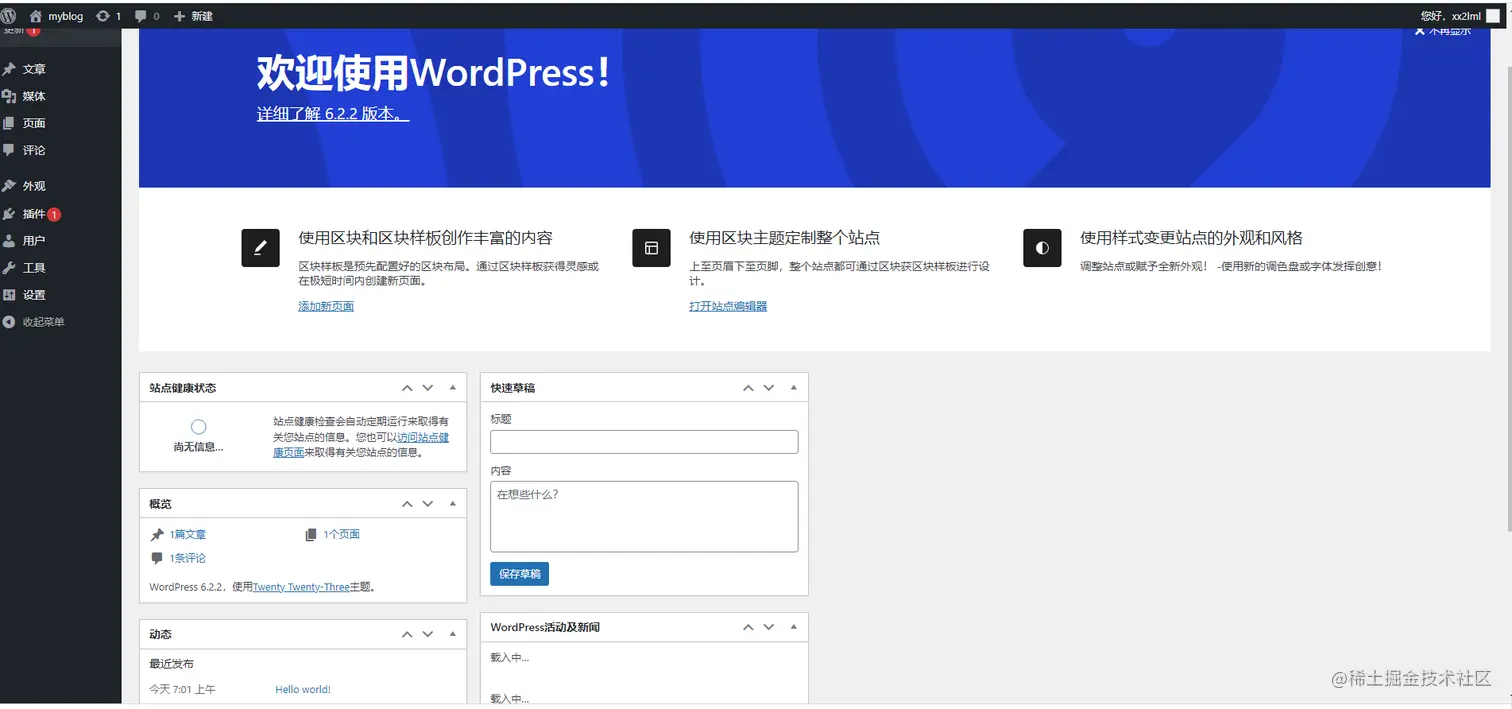Move 站点健康状态 widget up
The image size is (1512, 709).
[x=407, y=388]
